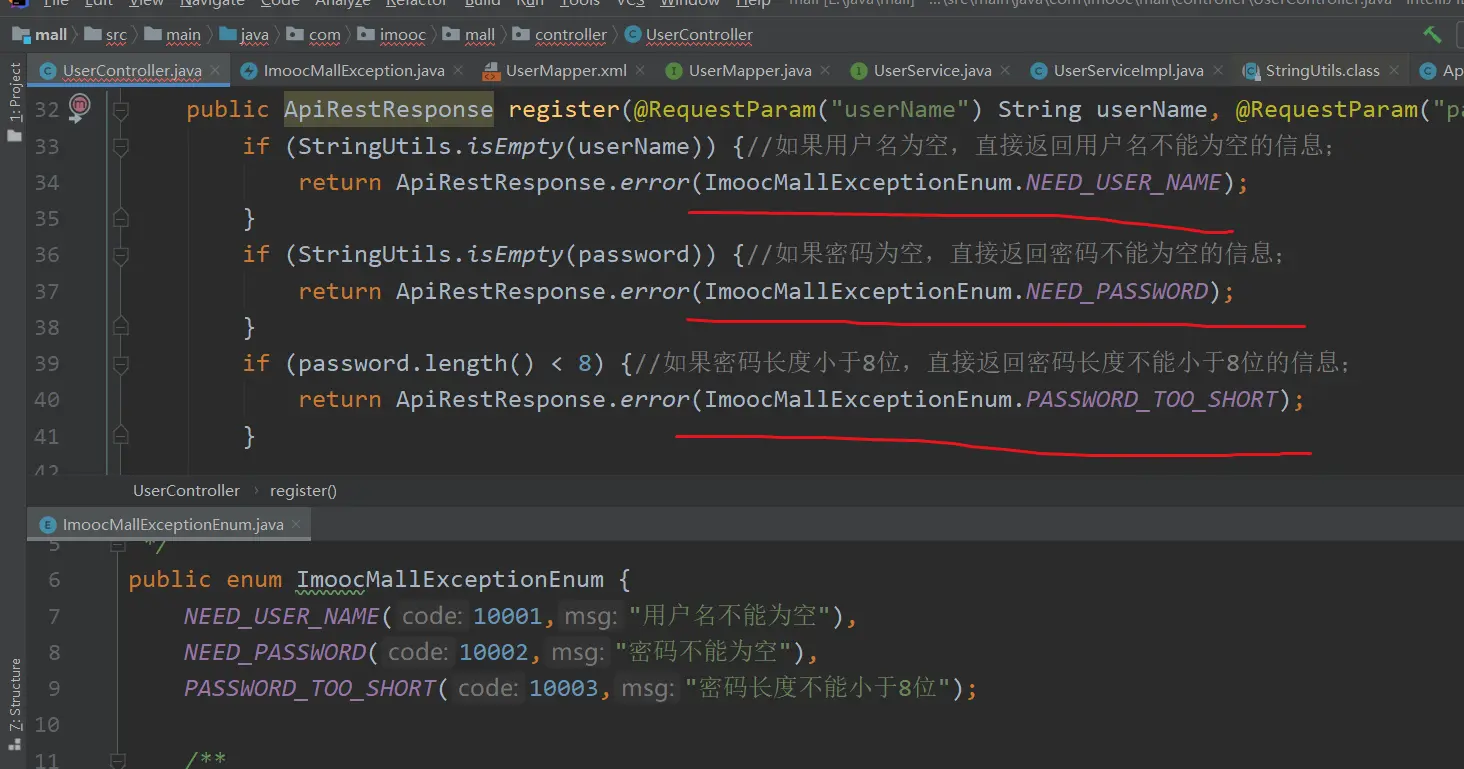Screen dimensions: 1464x769
Task: Close the ImoocMallExceptionEnum.java tab
Action: pos(298,525)
